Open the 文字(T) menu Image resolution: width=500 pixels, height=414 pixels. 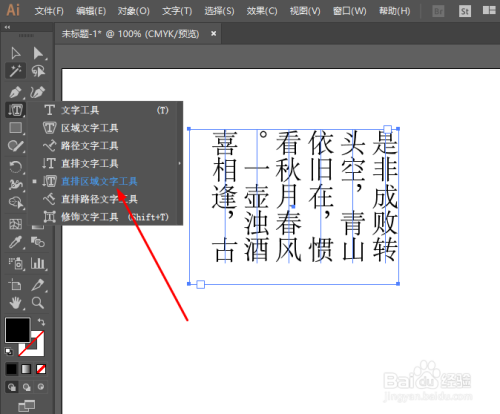point(177,11)
